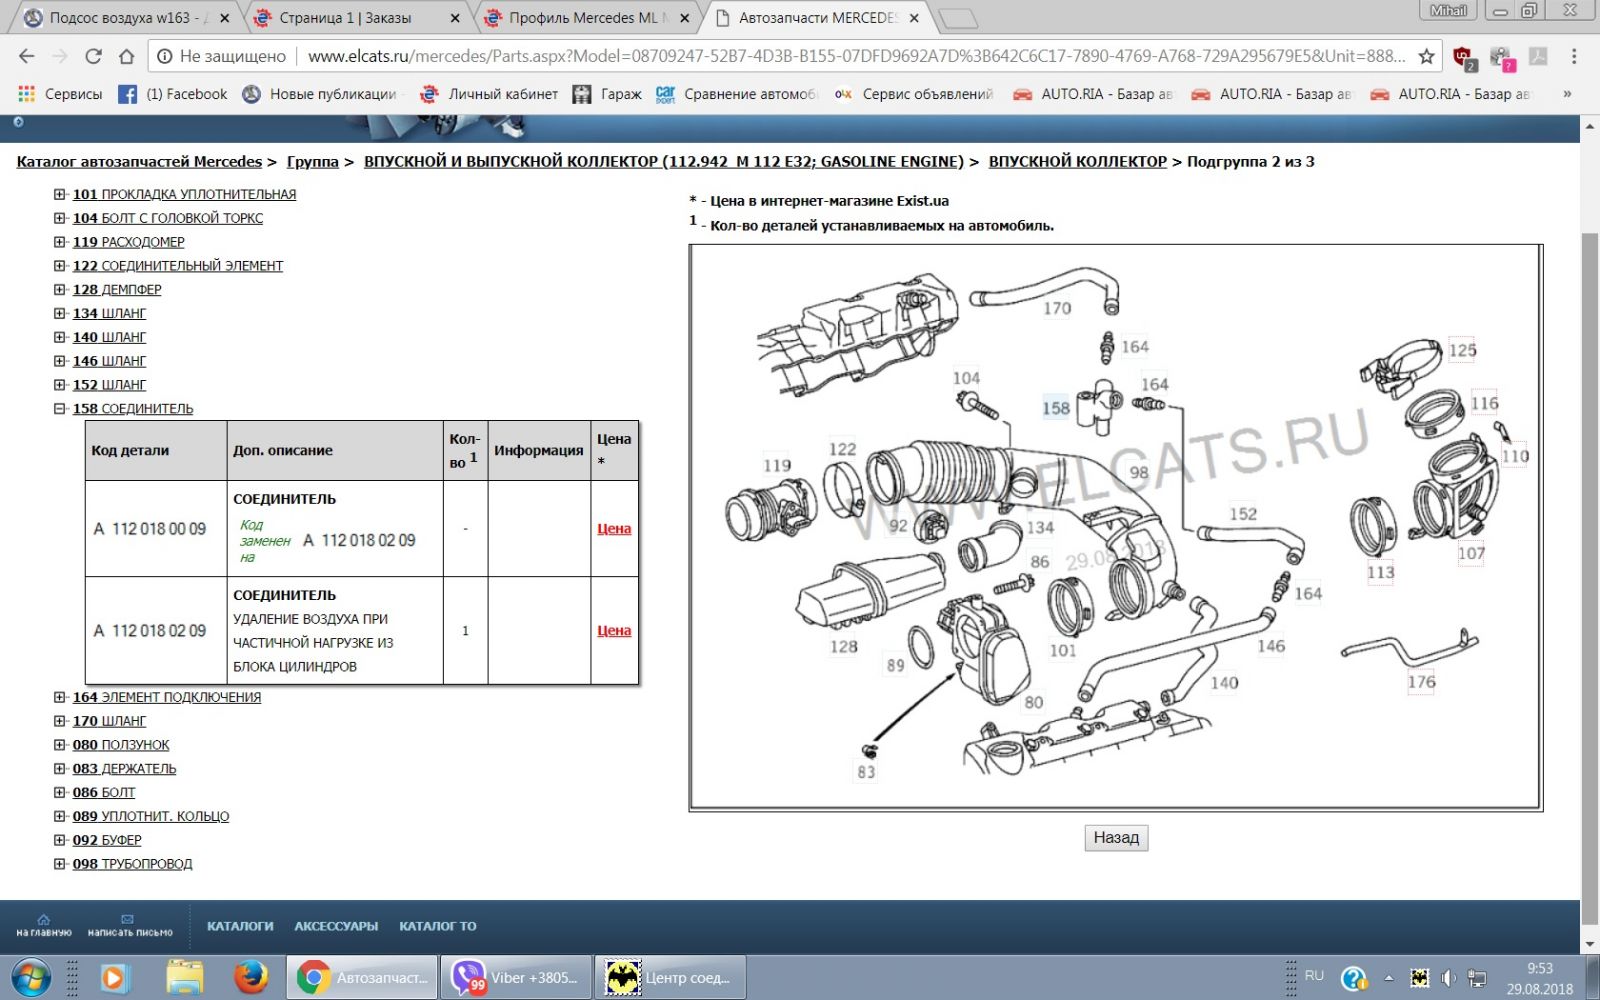Collapse the 158 СОЕДИНИТЕЛЬ node

tap(60, 409)
